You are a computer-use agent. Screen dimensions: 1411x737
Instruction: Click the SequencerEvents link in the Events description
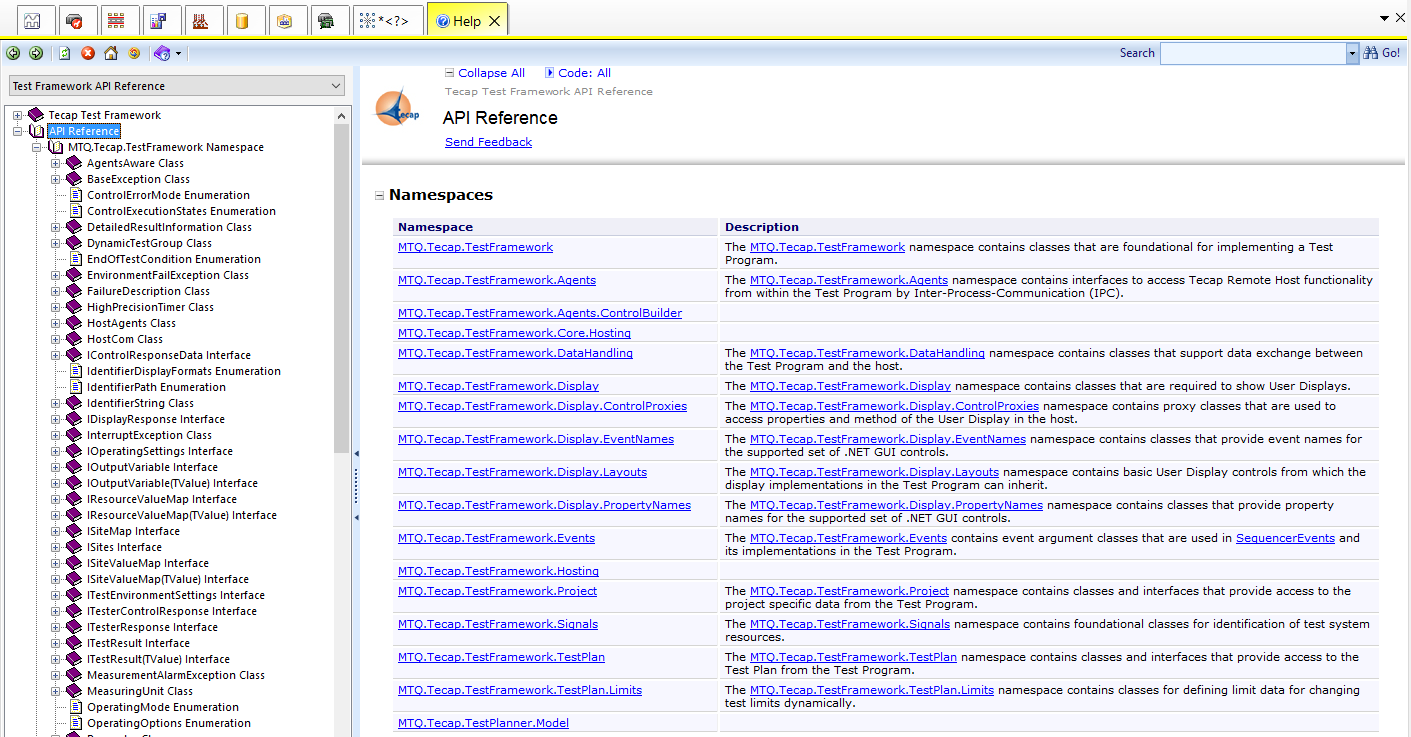1285,538
